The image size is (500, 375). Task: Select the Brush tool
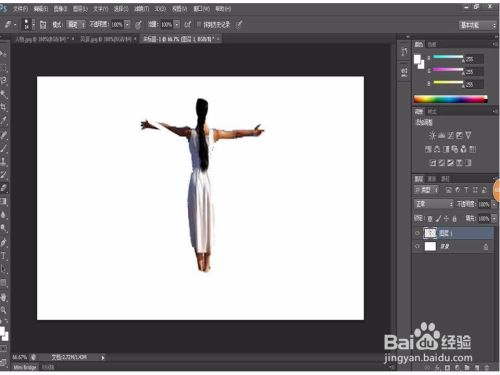(4, 148)
